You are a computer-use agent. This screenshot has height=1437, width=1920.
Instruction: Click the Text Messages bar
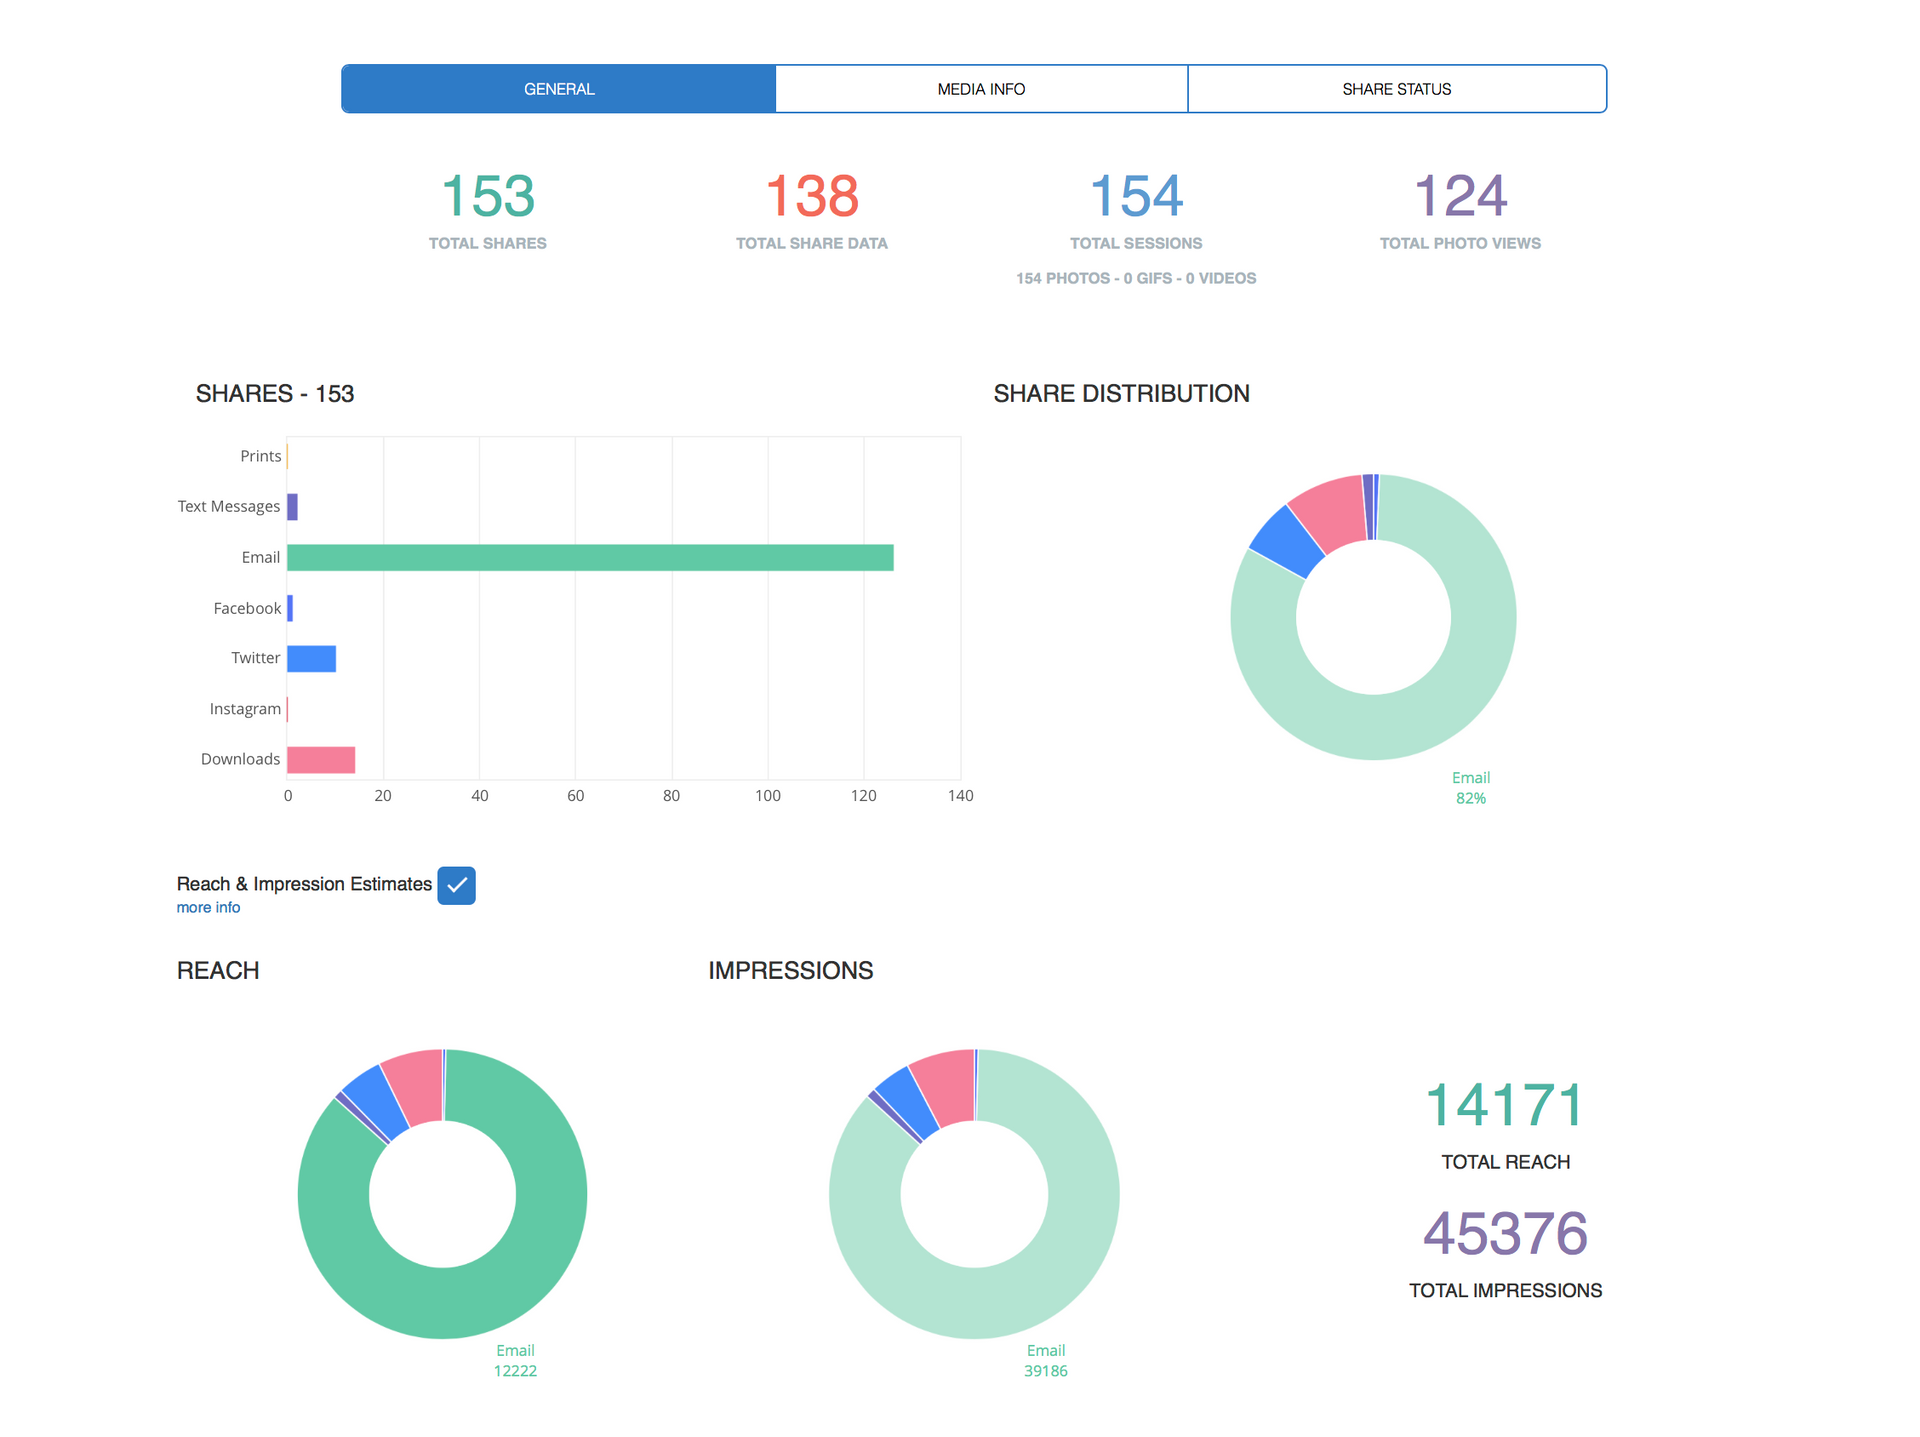(x=292, y=507)
